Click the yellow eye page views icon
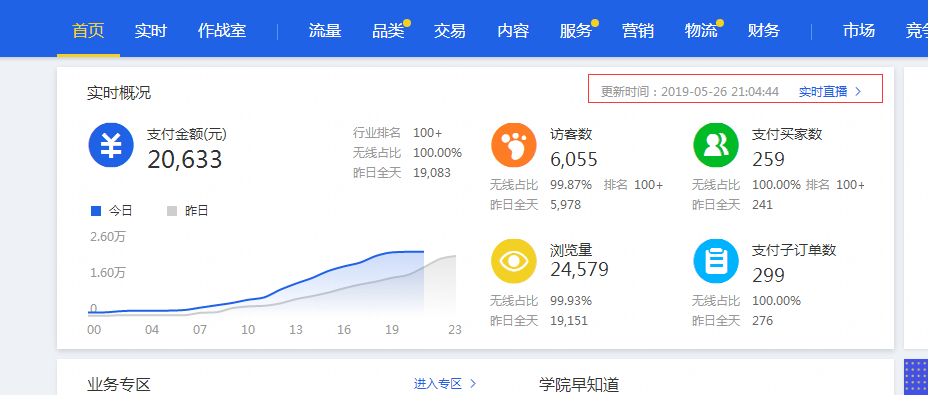This screenshot has width=928, height=395. click(x=514, y=261)
